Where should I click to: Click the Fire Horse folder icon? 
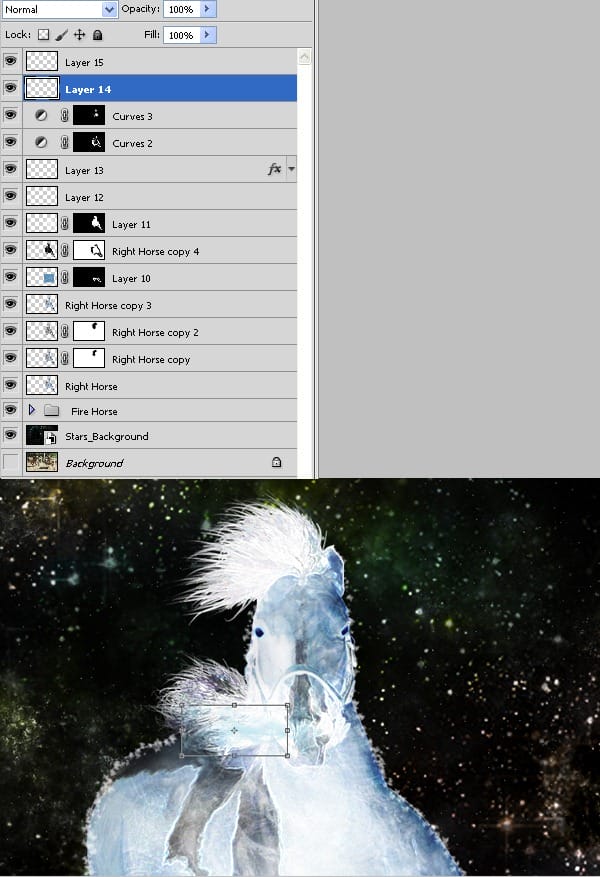52,411
